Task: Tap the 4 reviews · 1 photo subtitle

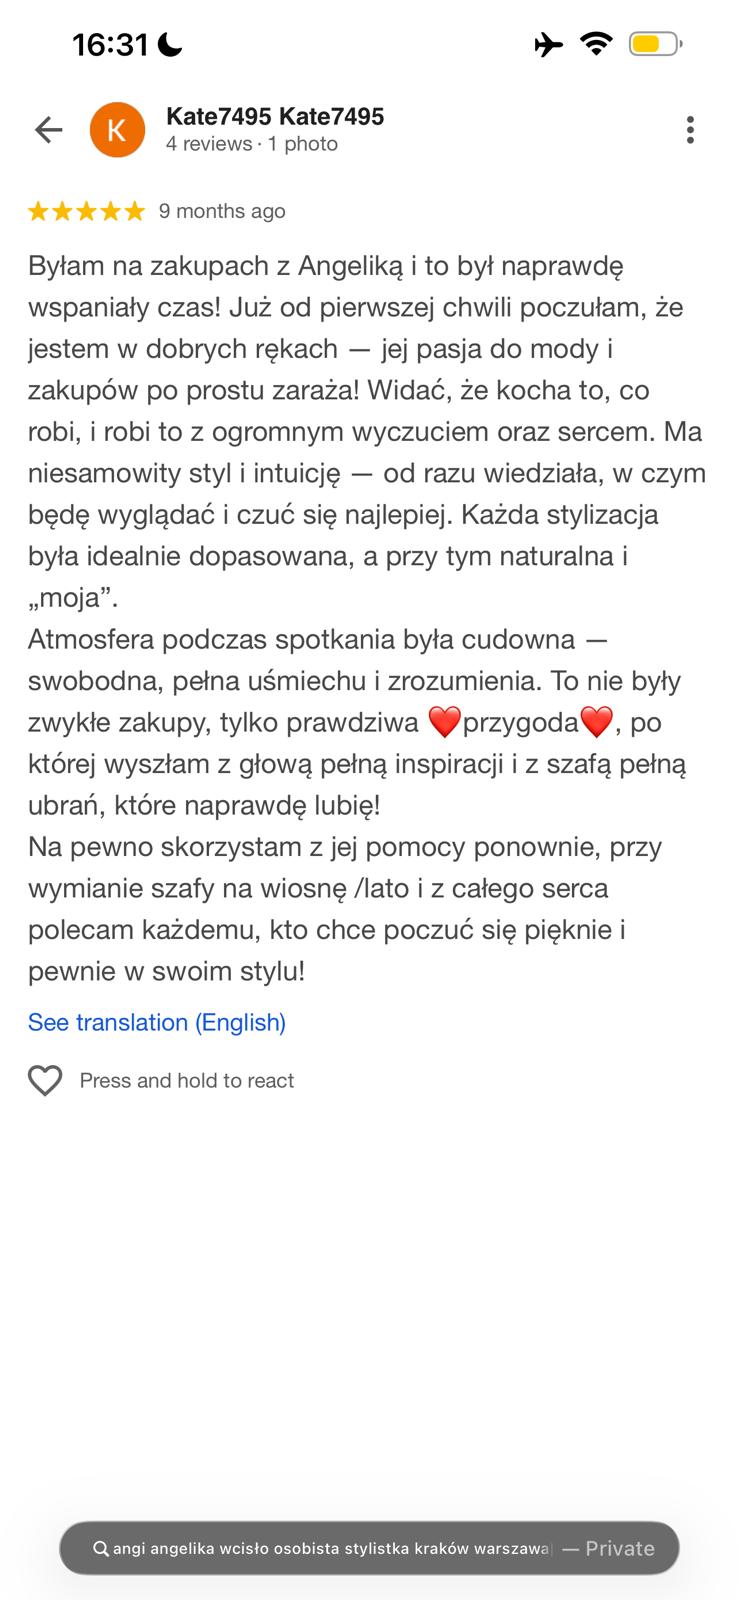Action: tap(252, 144)
